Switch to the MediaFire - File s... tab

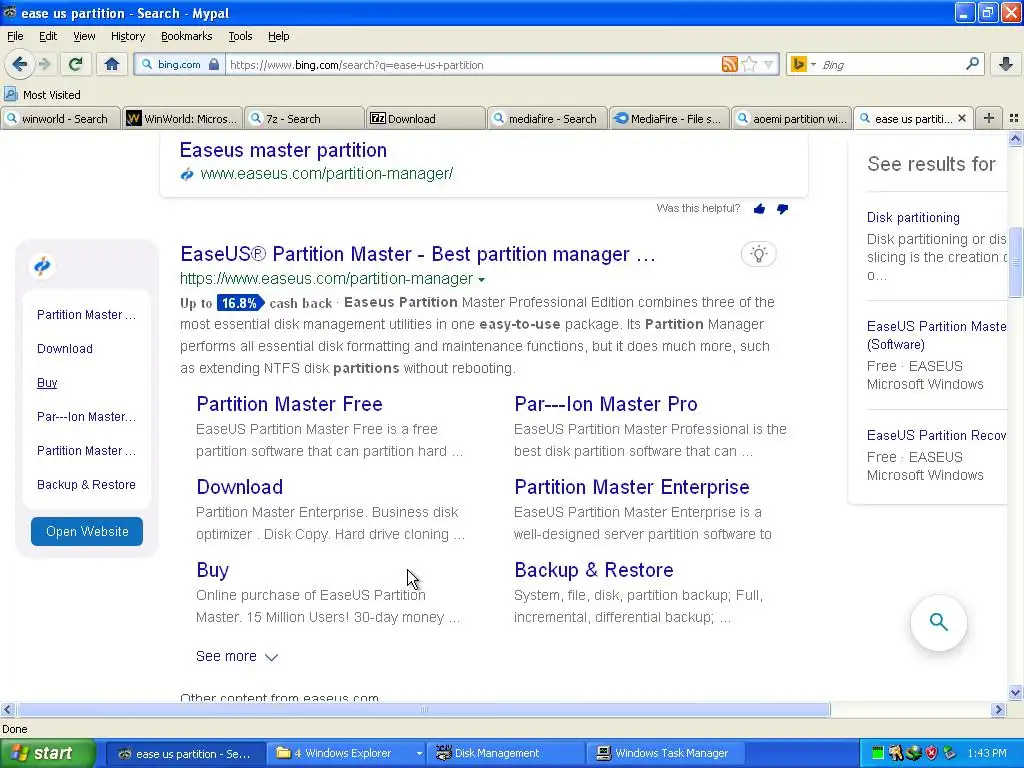click(669, 118)
